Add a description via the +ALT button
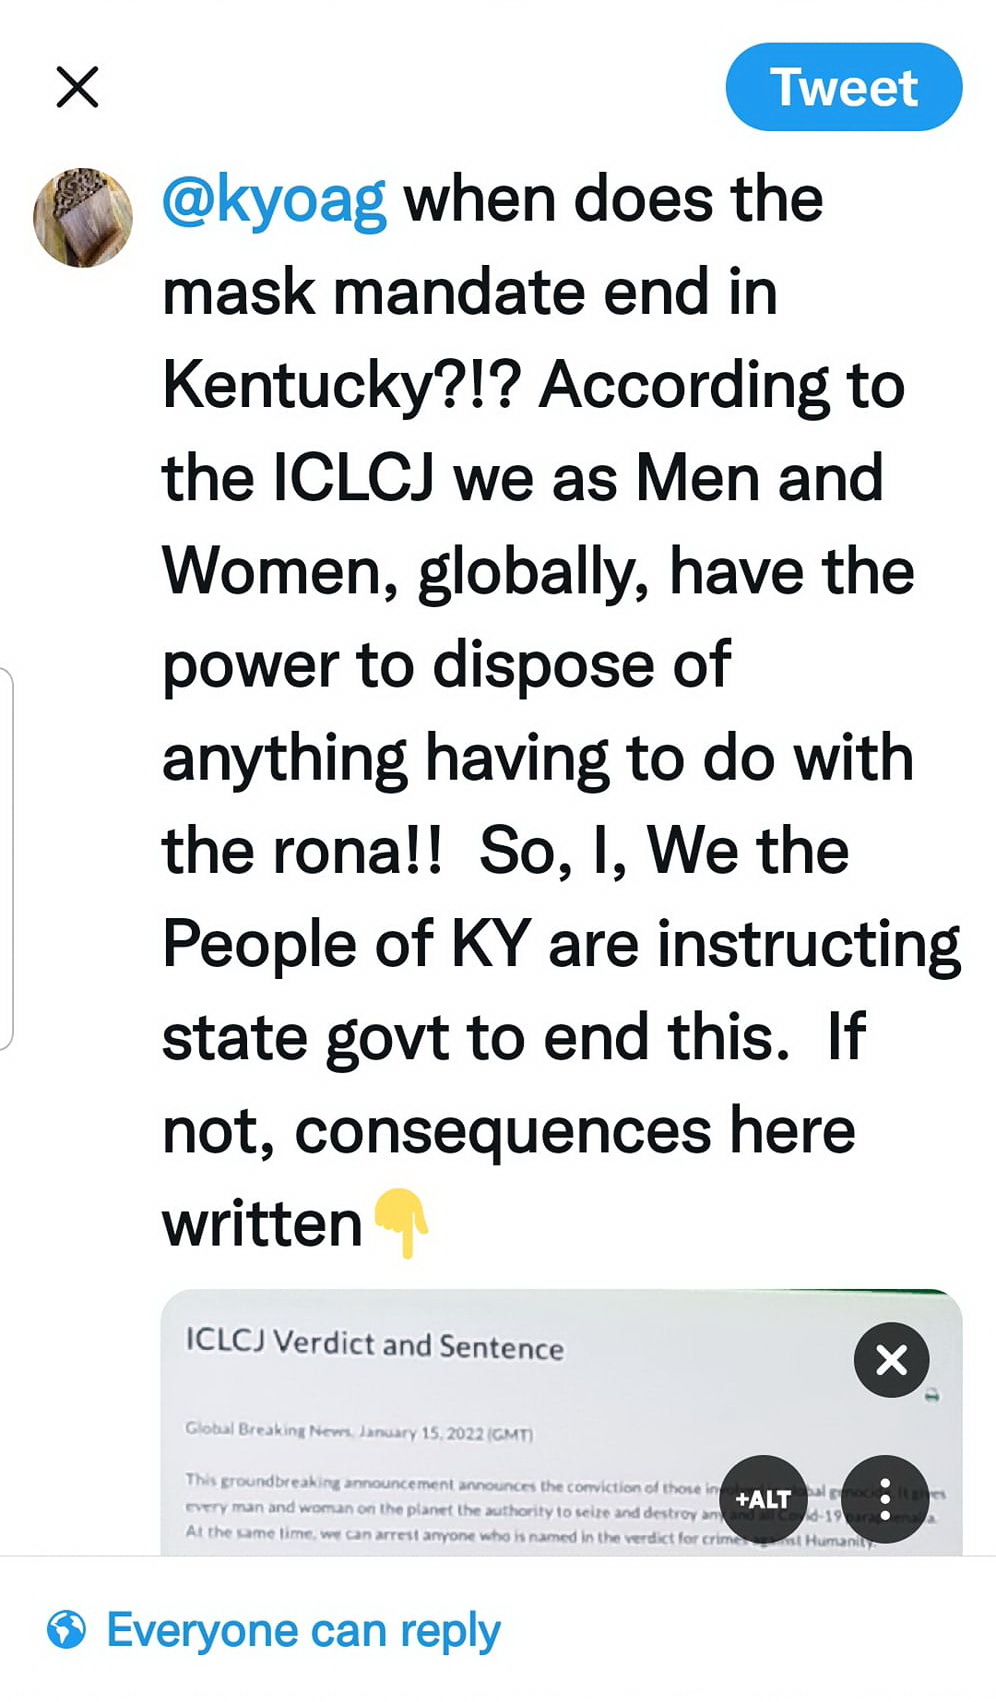The image size is (996, 1702). coord(763,1499)
